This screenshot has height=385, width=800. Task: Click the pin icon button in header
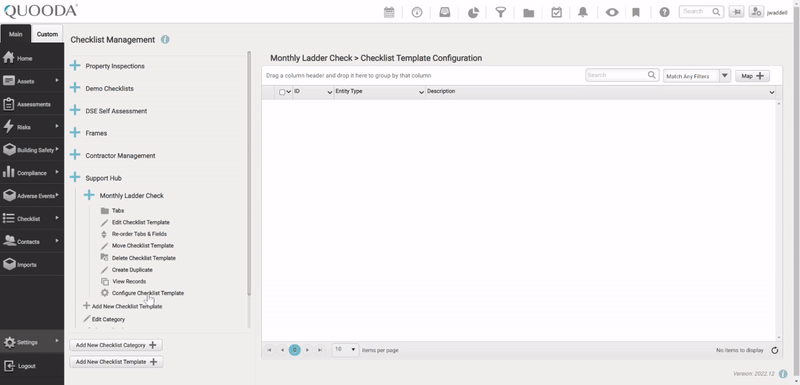[x=736, y=12]
